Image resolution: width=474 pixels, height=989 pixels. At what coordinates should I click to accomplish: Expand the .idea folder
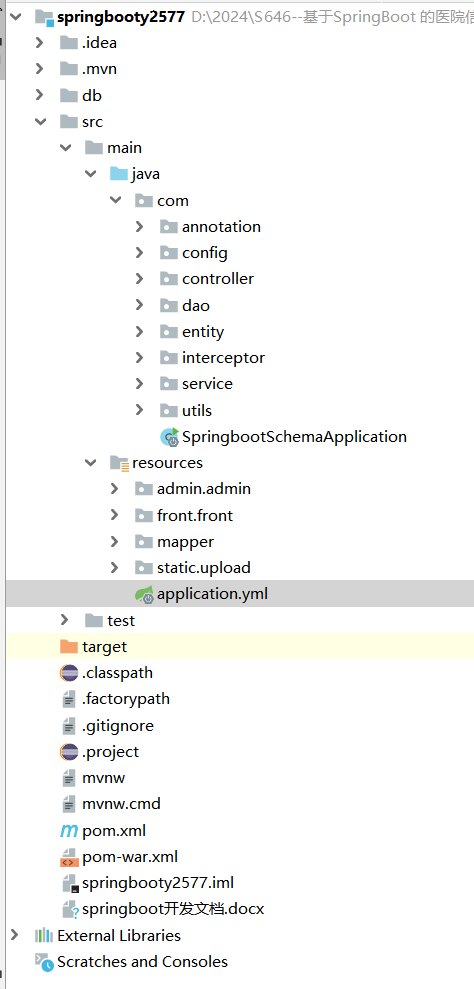pyautogui.click(x=40, y=43)
